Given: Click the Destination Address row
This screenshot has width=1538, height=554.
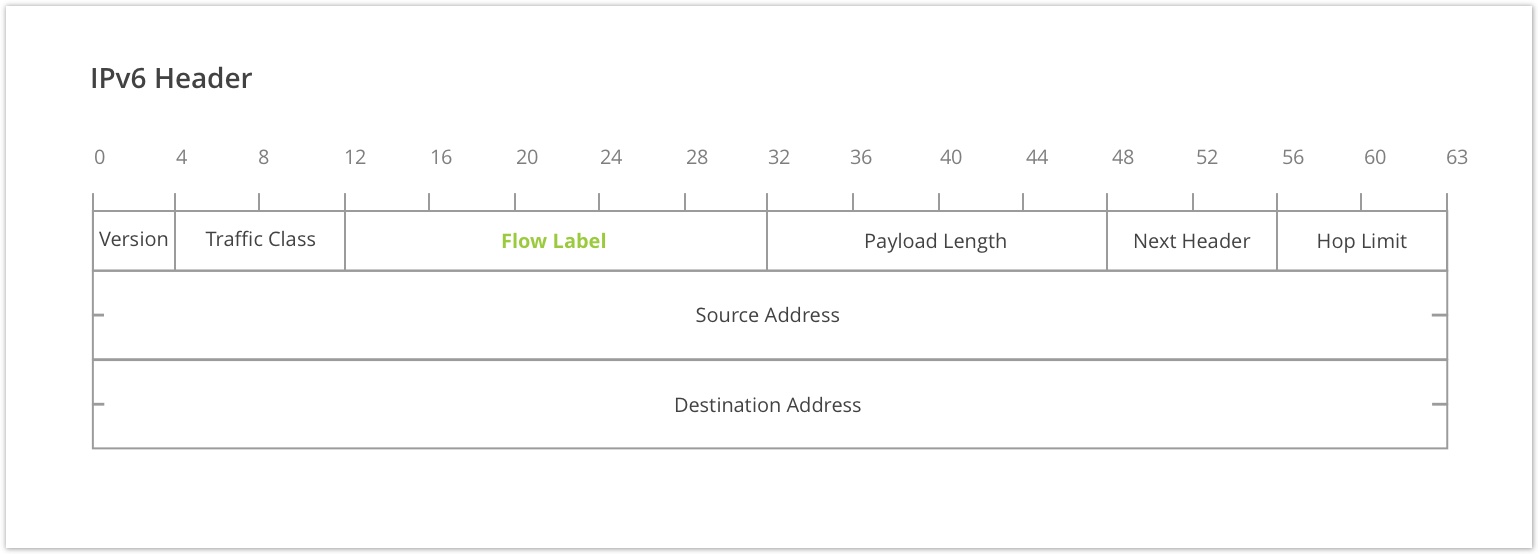Looking at the screenshot, I should (x=768, y=405).
